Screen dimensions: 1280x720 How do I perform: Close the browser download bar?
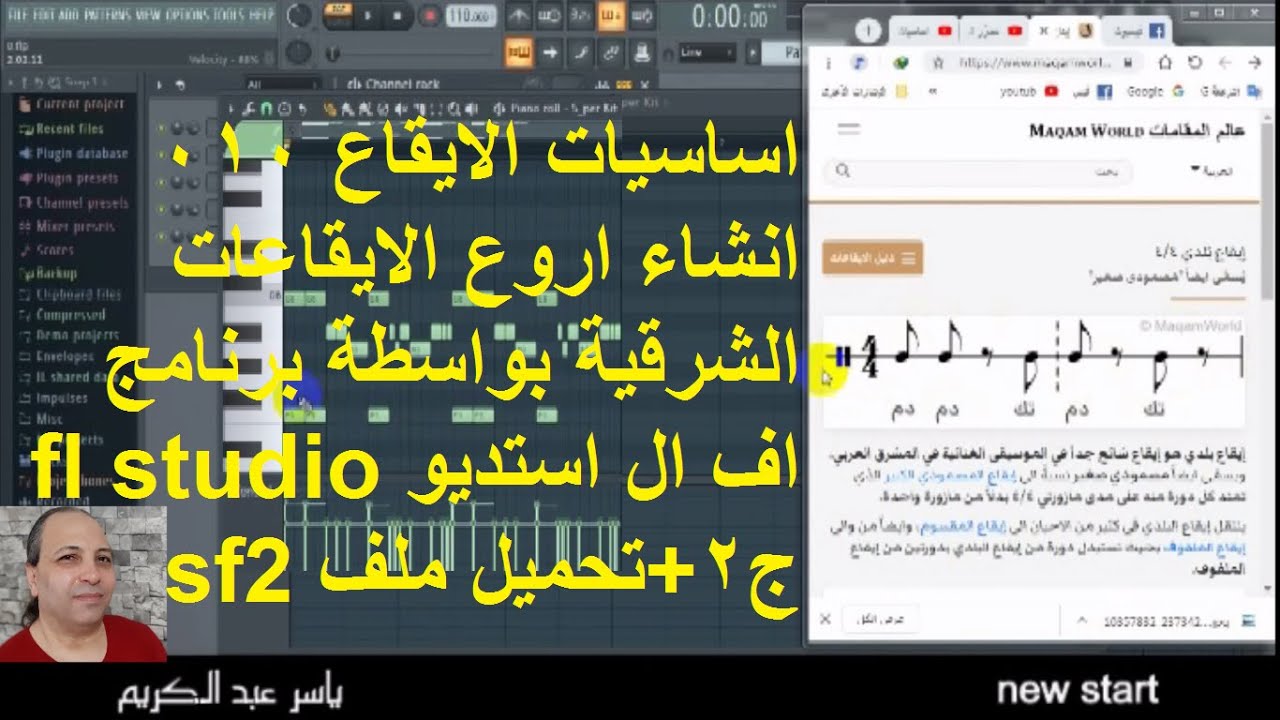pyautogui.click(x=825, y=620)
